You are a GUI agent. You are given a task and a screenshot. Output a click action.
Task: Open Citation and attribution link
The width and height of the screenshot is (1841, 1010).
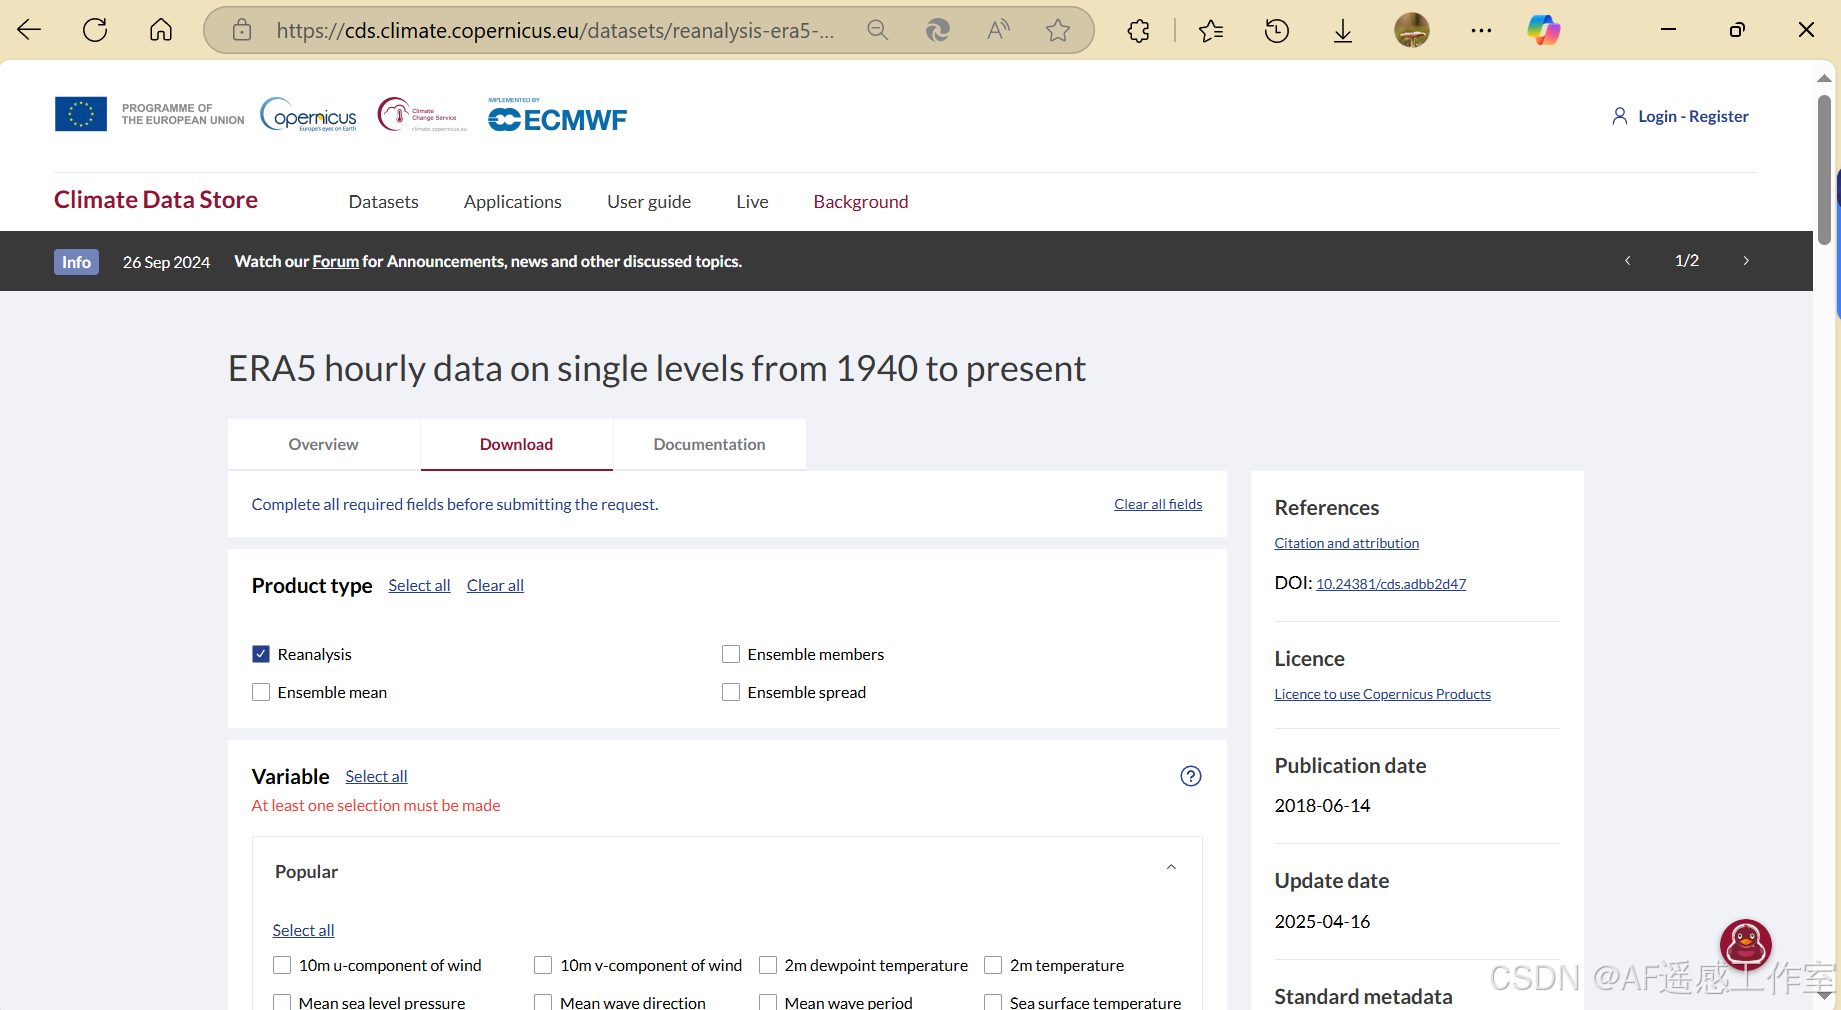point(1346,543)
